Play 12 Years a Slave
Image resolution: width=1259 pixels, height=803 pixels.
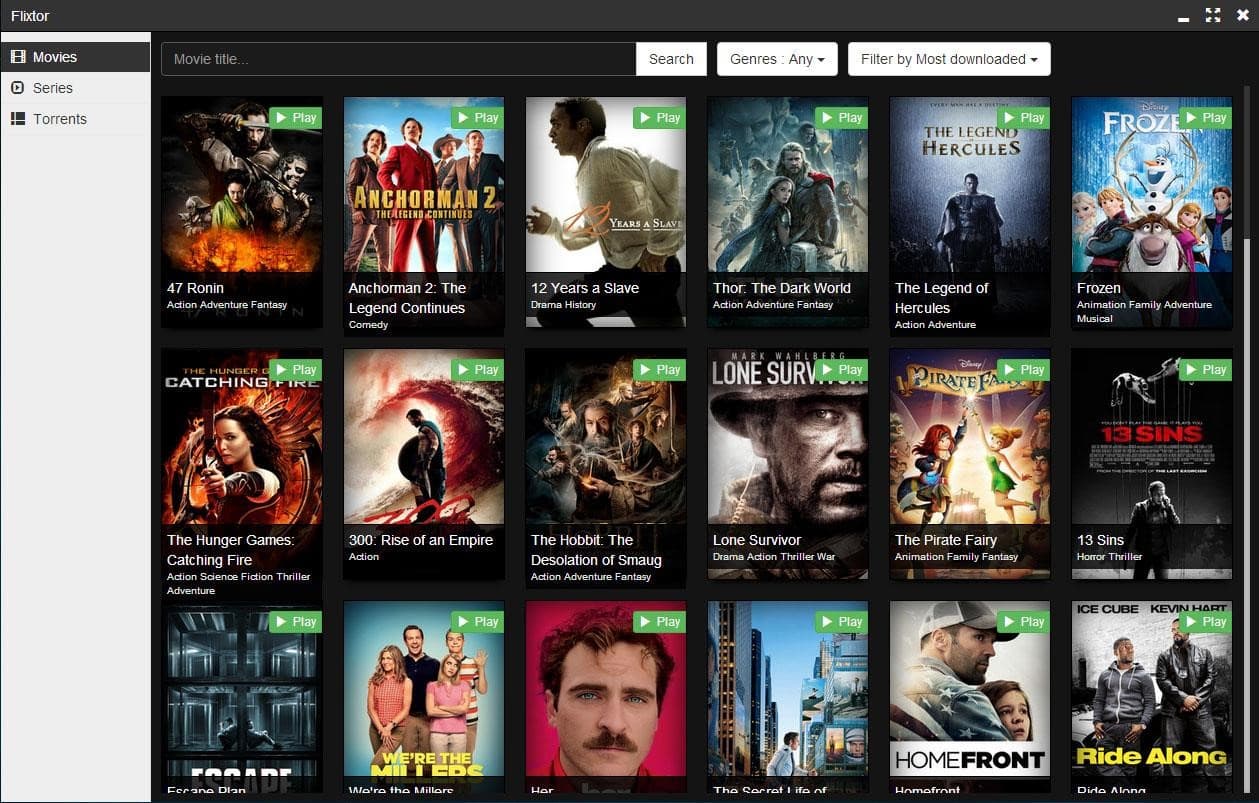660,117
